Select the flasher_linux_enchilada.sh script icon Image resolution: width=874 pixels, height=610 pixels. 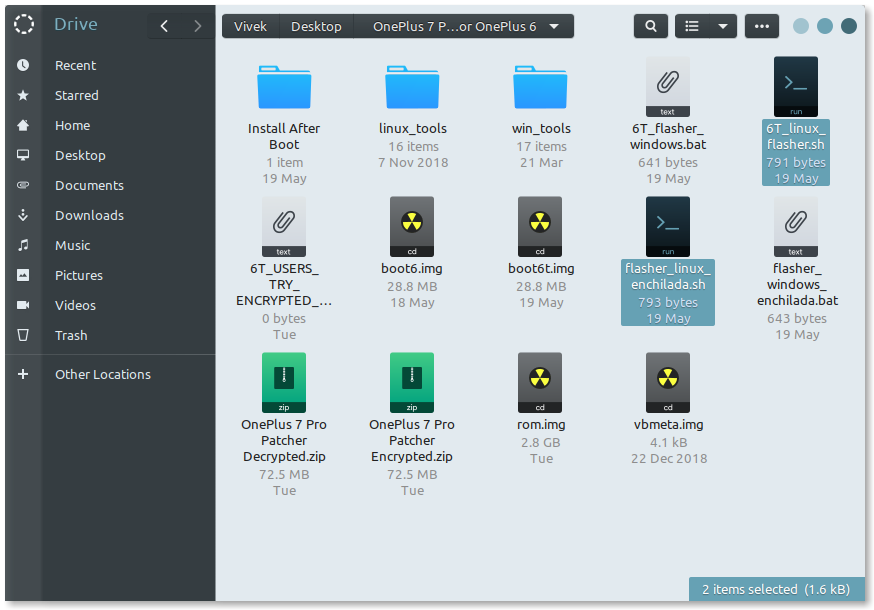668,226
